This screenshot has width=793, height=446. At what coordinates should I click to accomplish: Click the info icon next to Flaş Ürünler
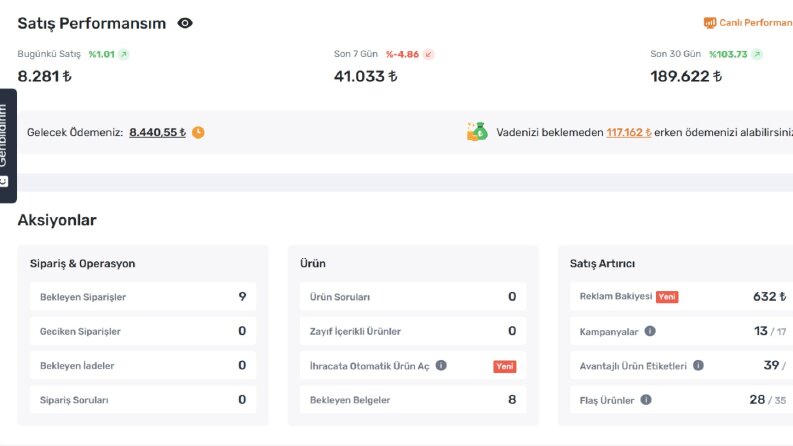(646, 400)
